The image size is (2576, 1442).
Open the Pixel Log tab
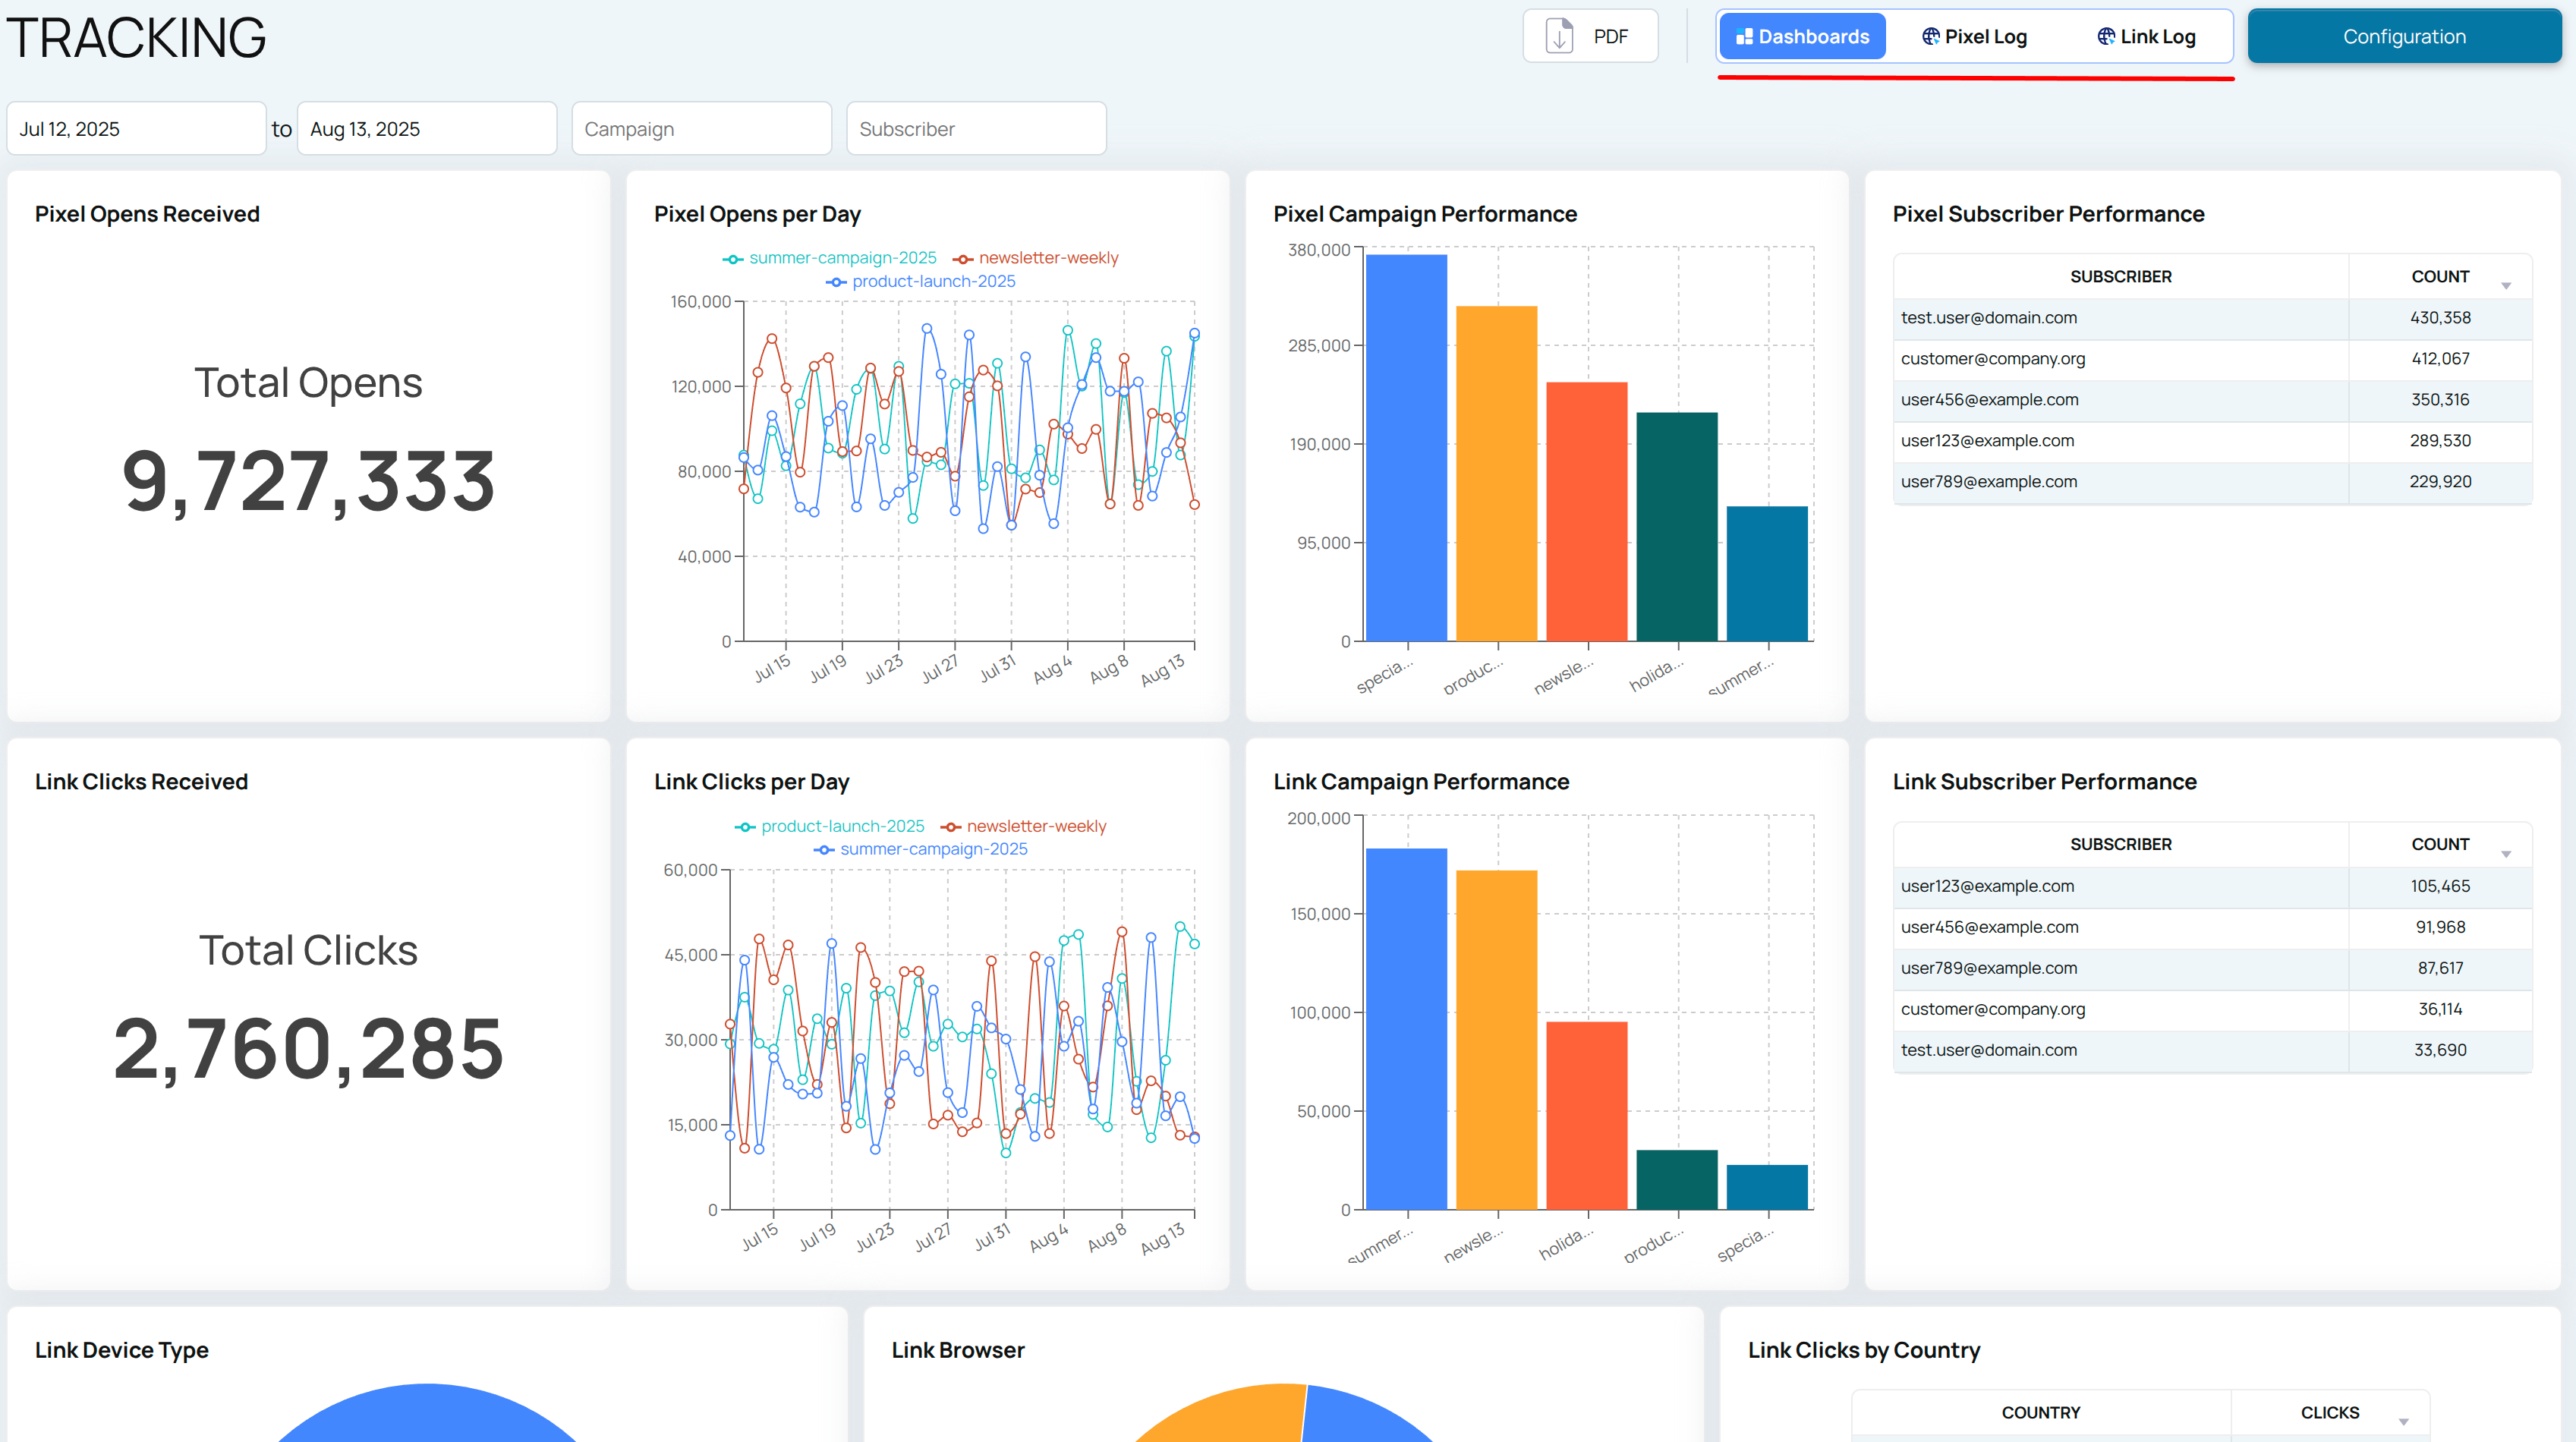coord(1974,37)
